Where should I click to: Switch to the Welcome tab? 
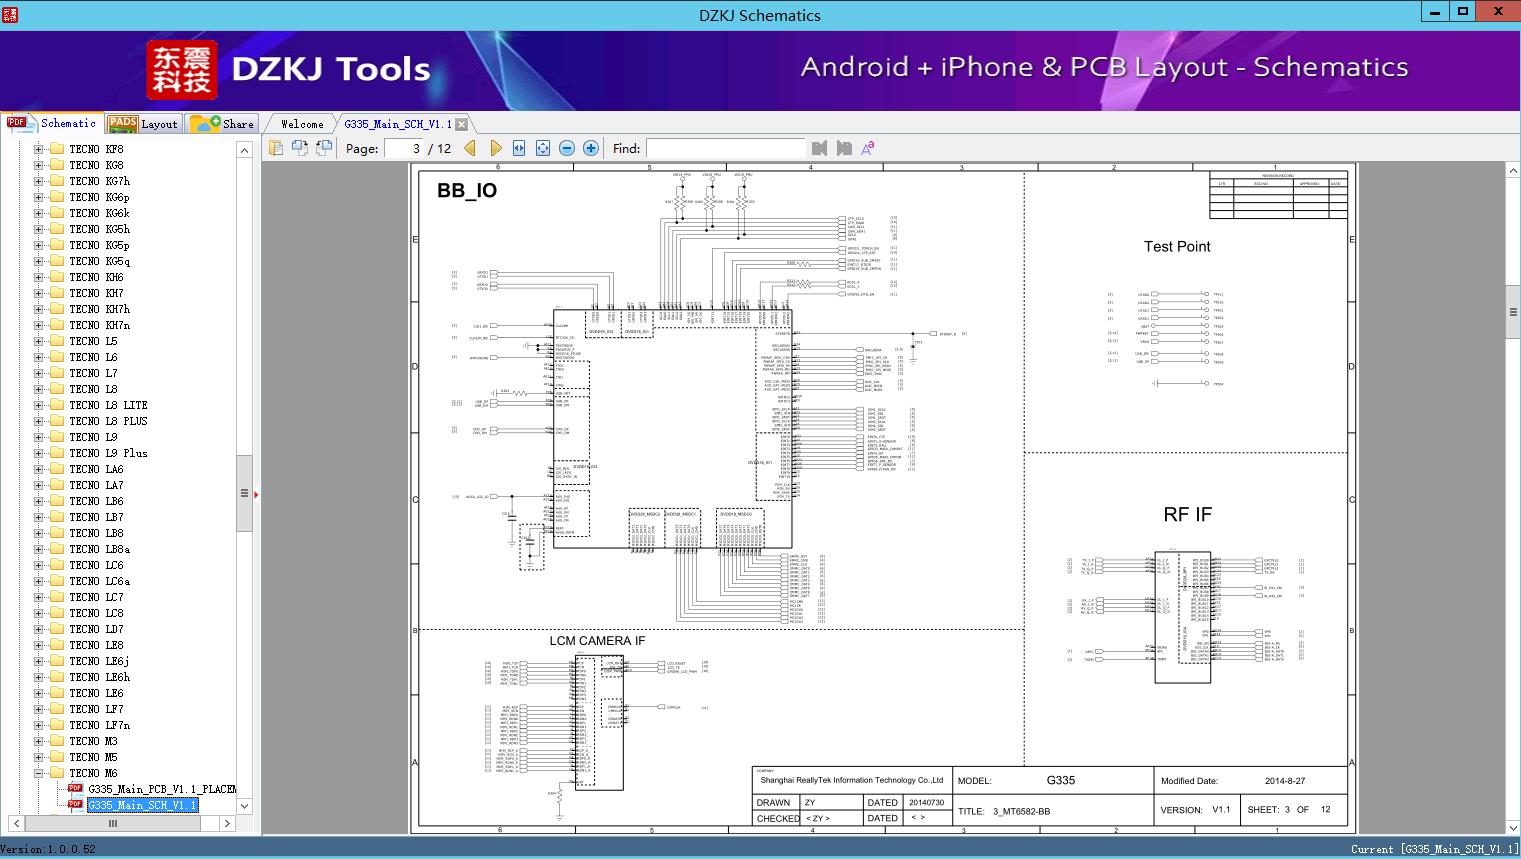tap(302, 124)
